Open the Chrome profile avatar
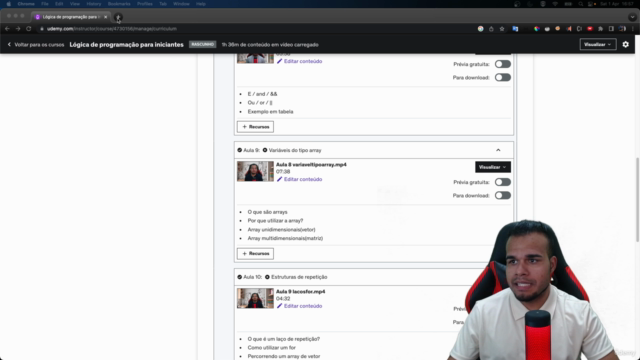640x360 pixels. point(622,29)
